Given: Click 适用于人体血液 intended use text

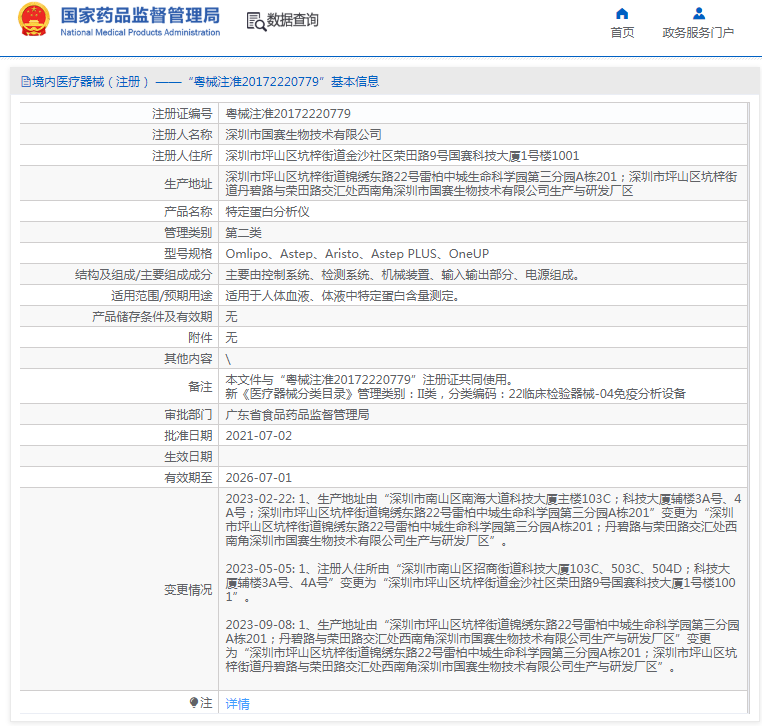Looking at the screenshot, I should pyautogui.click(x=343, y=295).
